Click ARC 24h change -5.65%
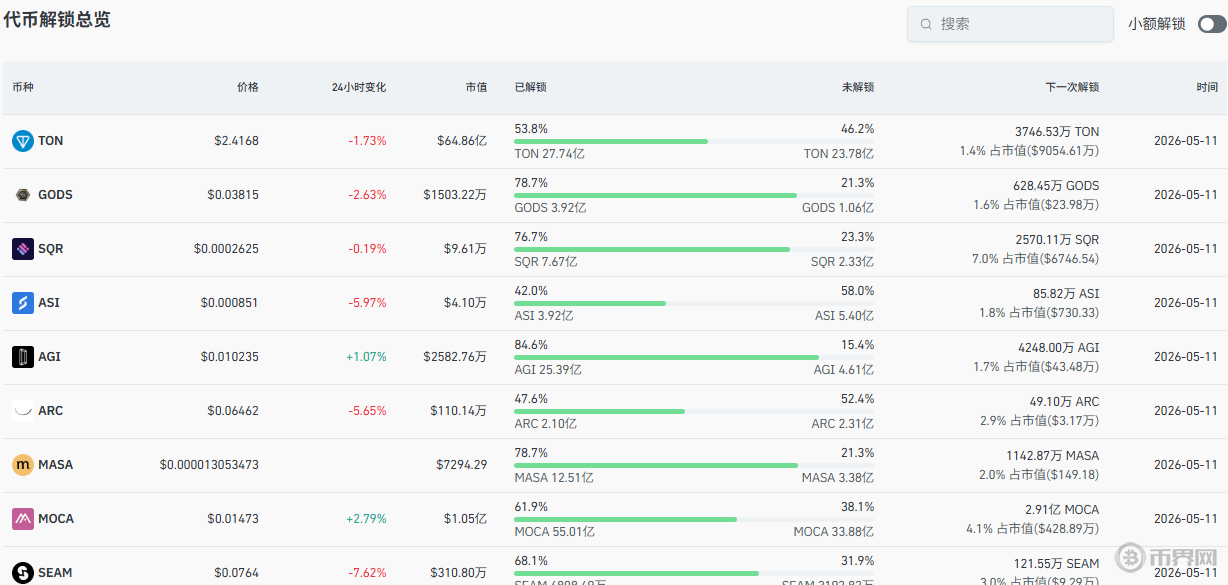This screenshot has height=585, width=1228. click(x=367, y=411)
